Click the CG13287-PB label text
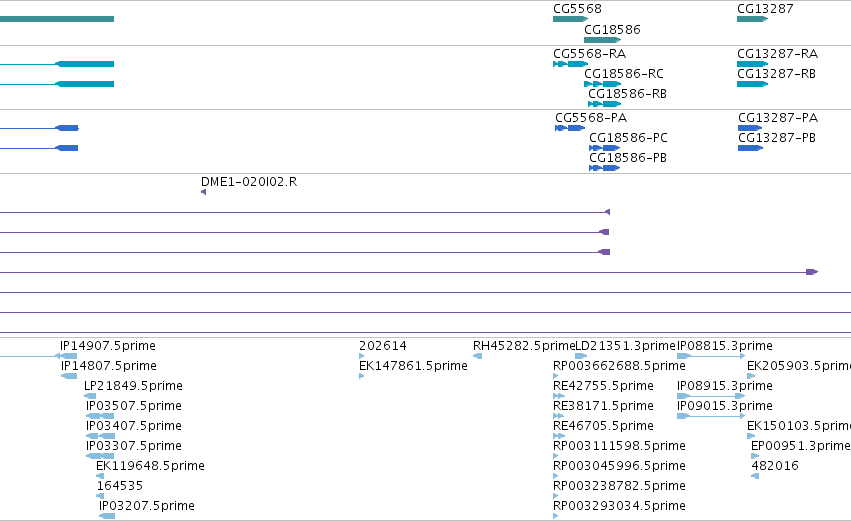Screen dimensions: 851x521 777,138
